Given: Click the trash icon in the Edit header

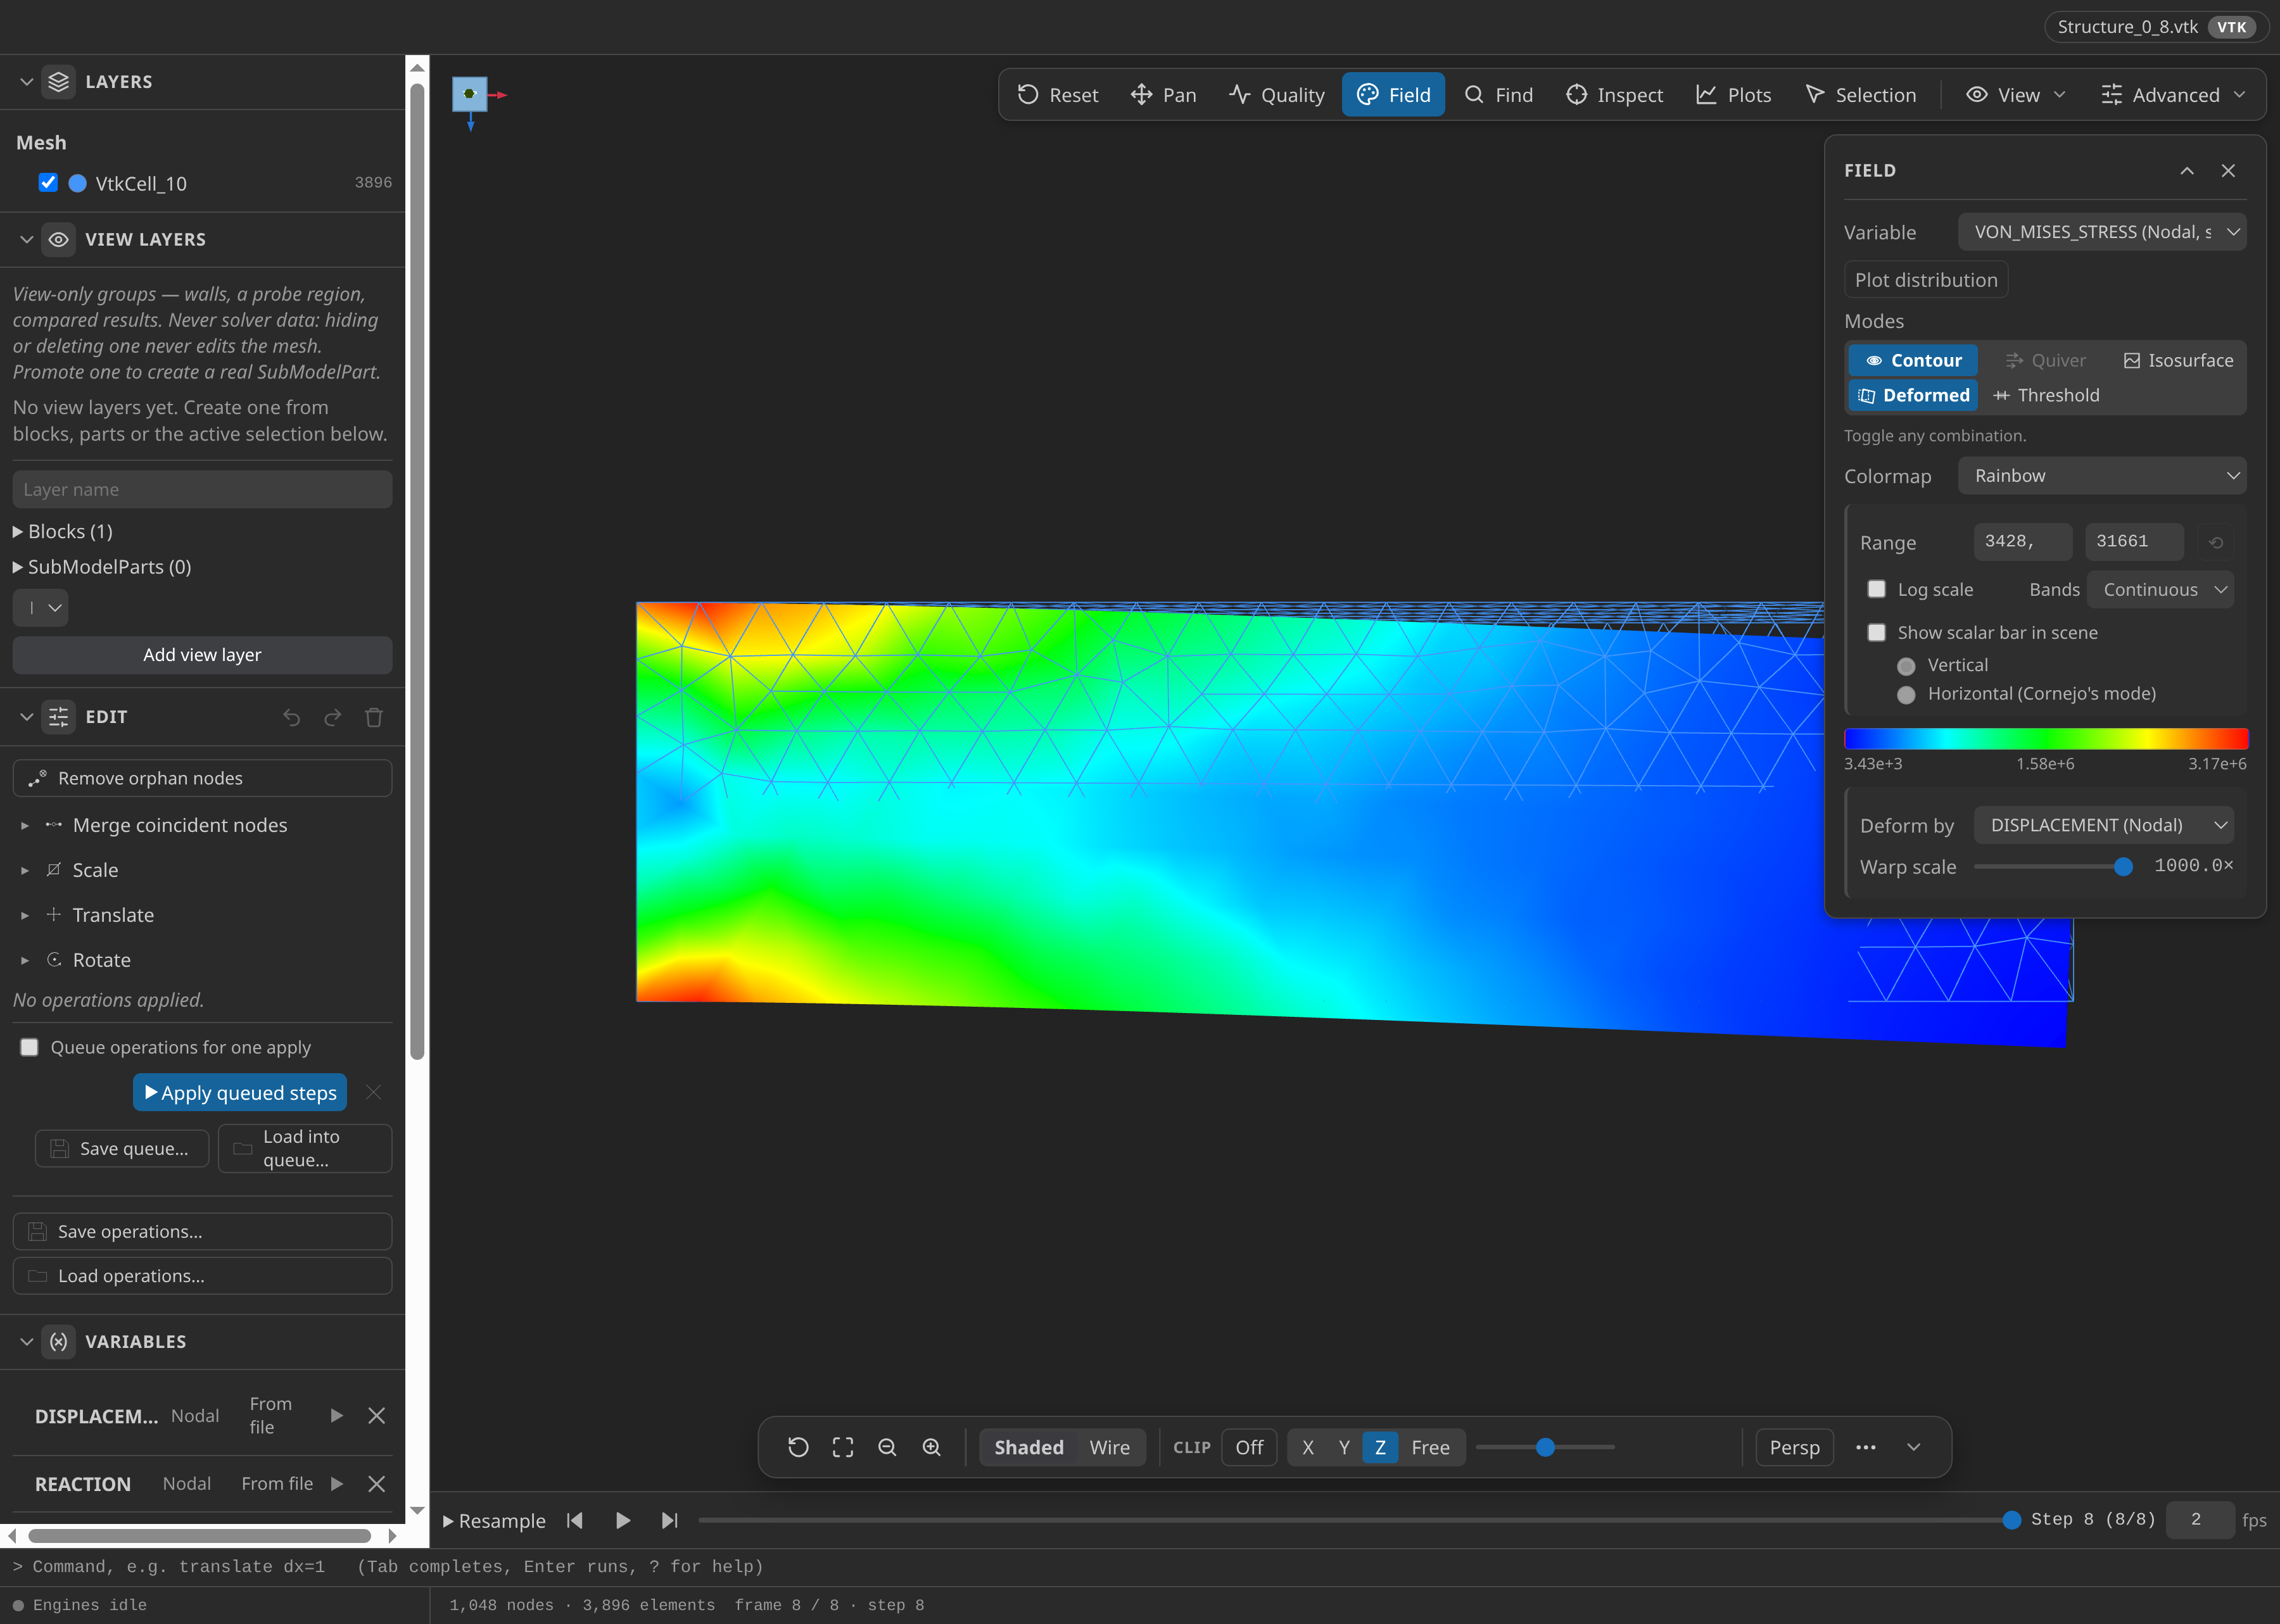Looking at the screenshot, I should (374, 717).
